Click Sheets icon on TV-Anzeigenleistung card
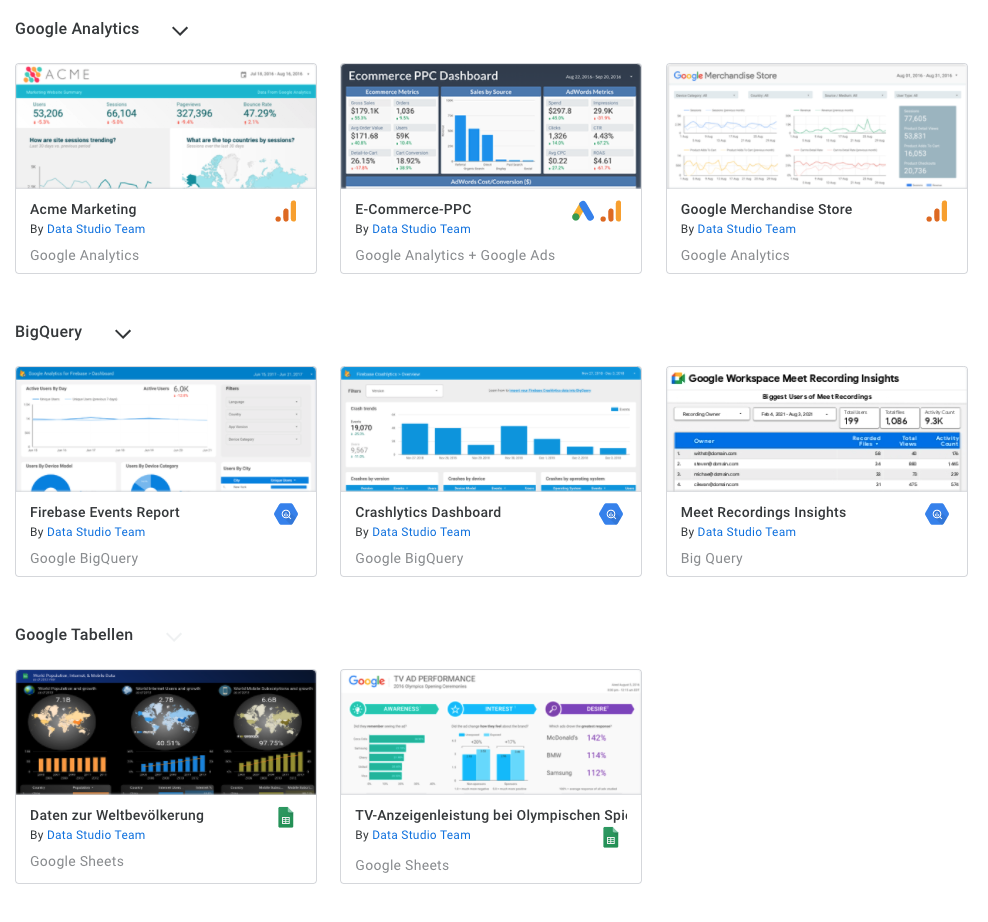This screenshot has width=988, height=922. coord(611,838)
